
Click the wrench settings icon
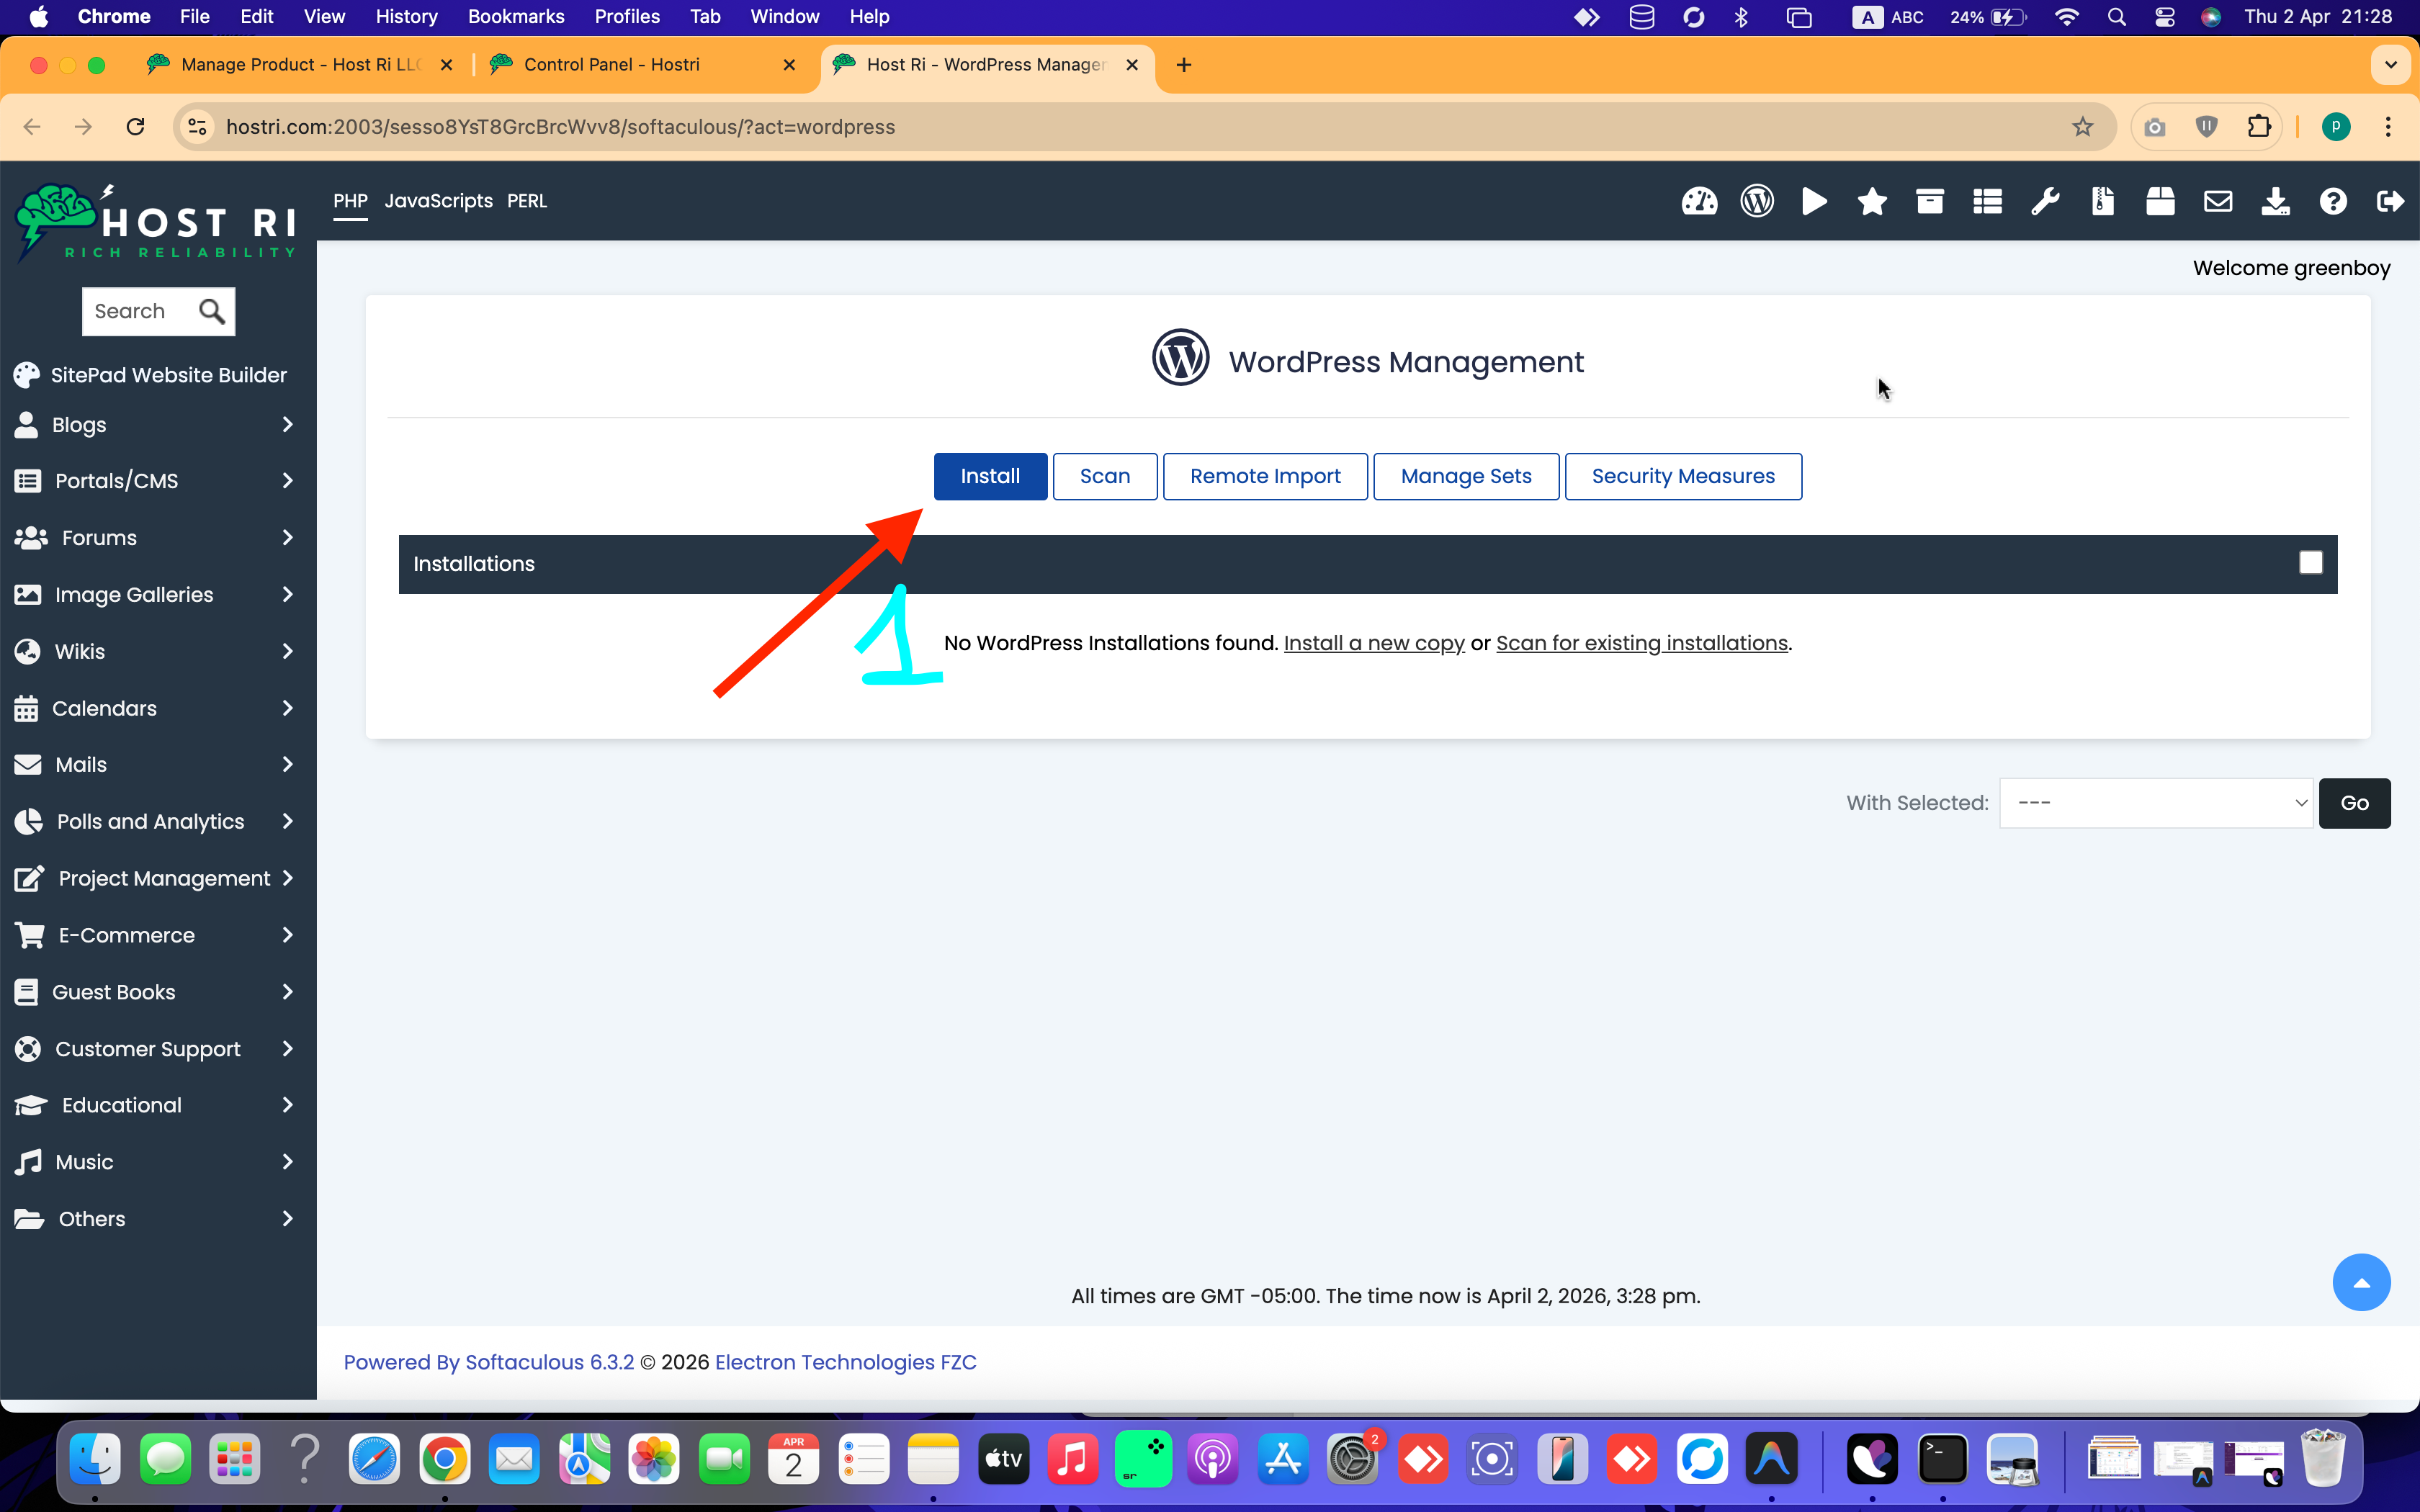click(2045, 202)
